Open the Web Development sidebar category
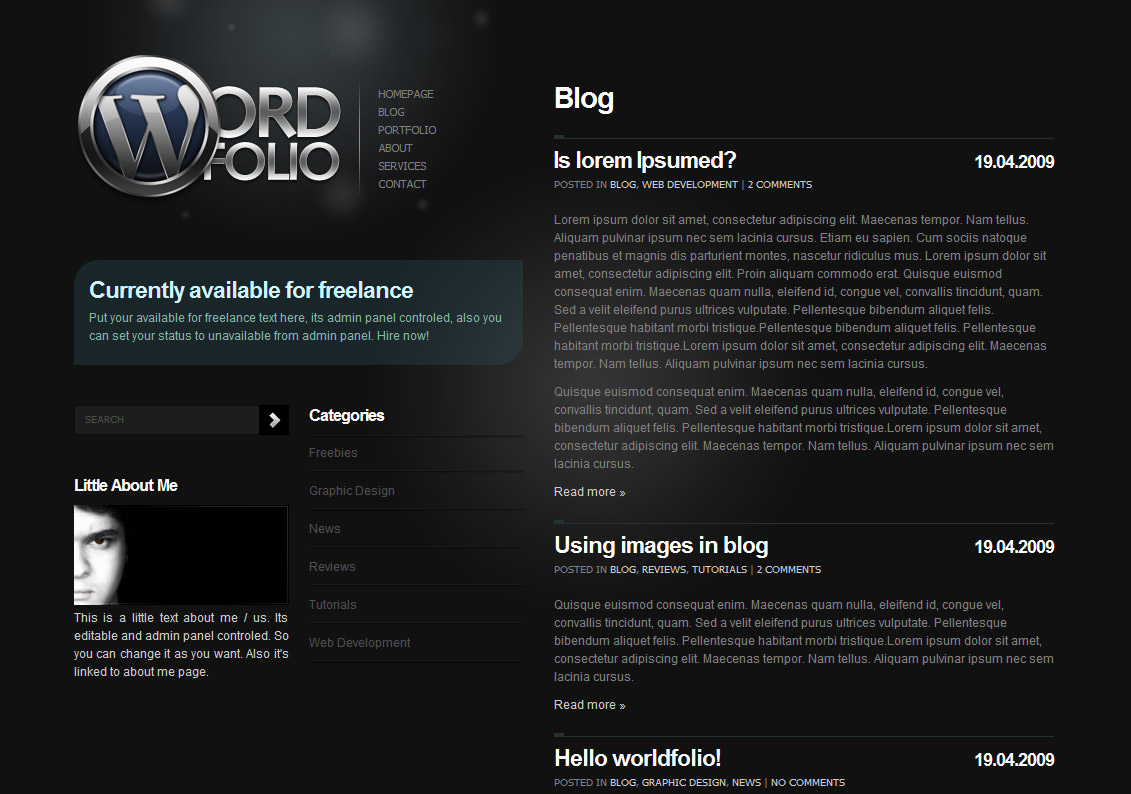Image resolution: width=1131 pixels, height=794 pixels. click(359, 643)
